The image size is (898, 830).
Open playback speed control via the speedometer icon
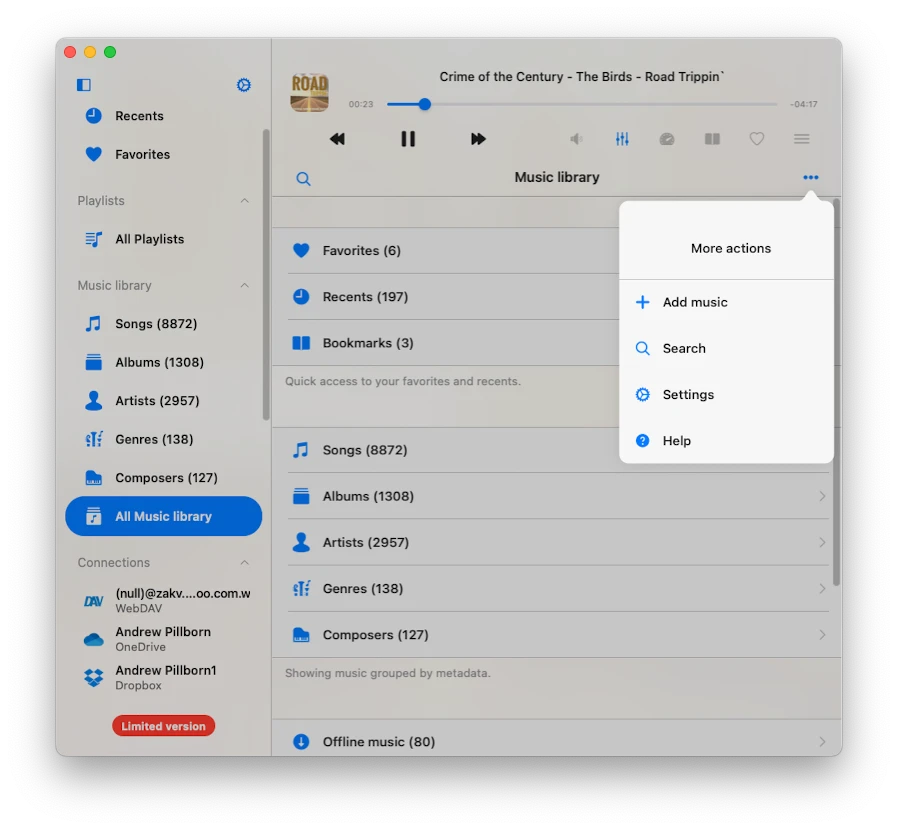pos(667,139)
